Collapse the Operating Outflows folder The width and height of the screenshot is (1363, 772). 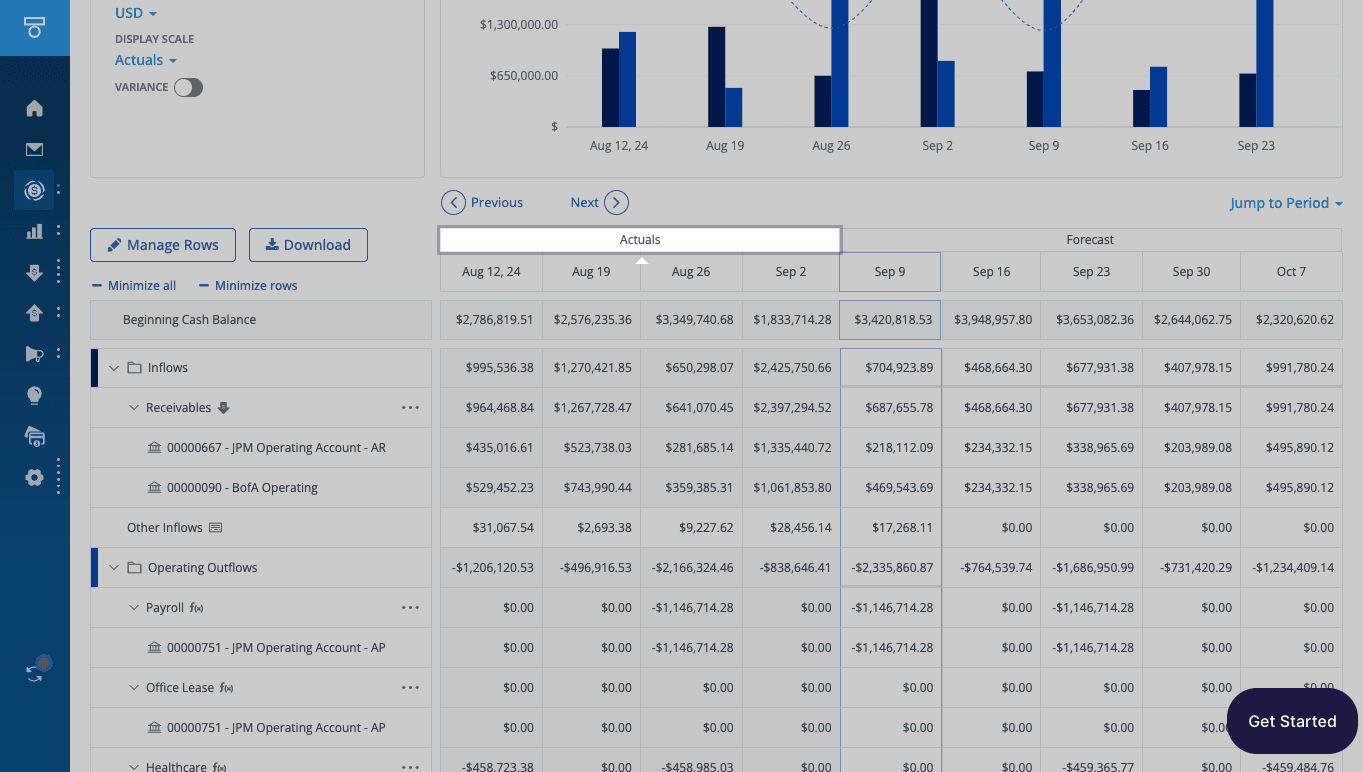[x=114, y=568]
